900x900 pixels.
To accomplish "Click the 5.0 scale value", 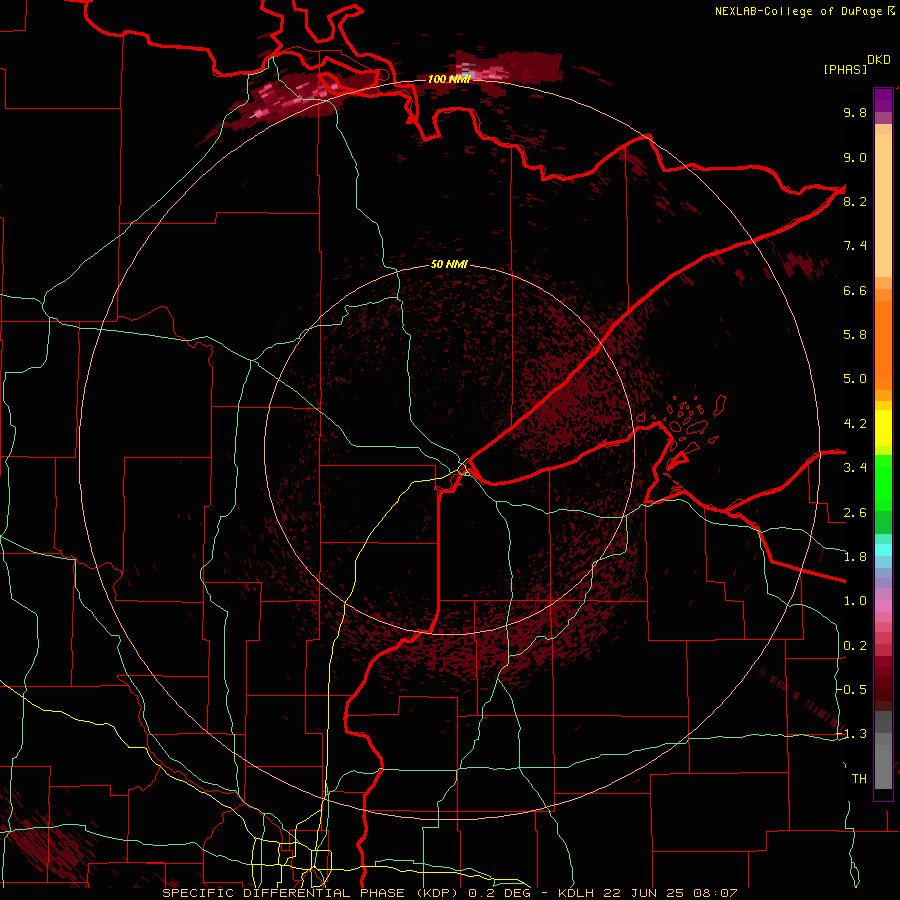I will tap(855, 379).
